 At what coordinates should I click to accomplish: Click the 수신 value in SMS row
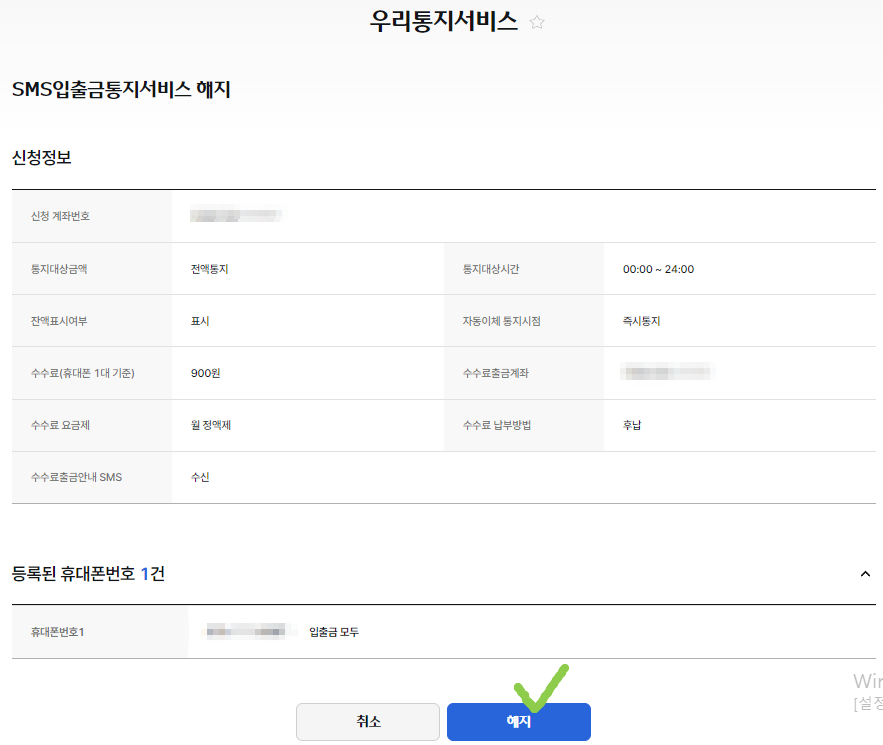200,477
